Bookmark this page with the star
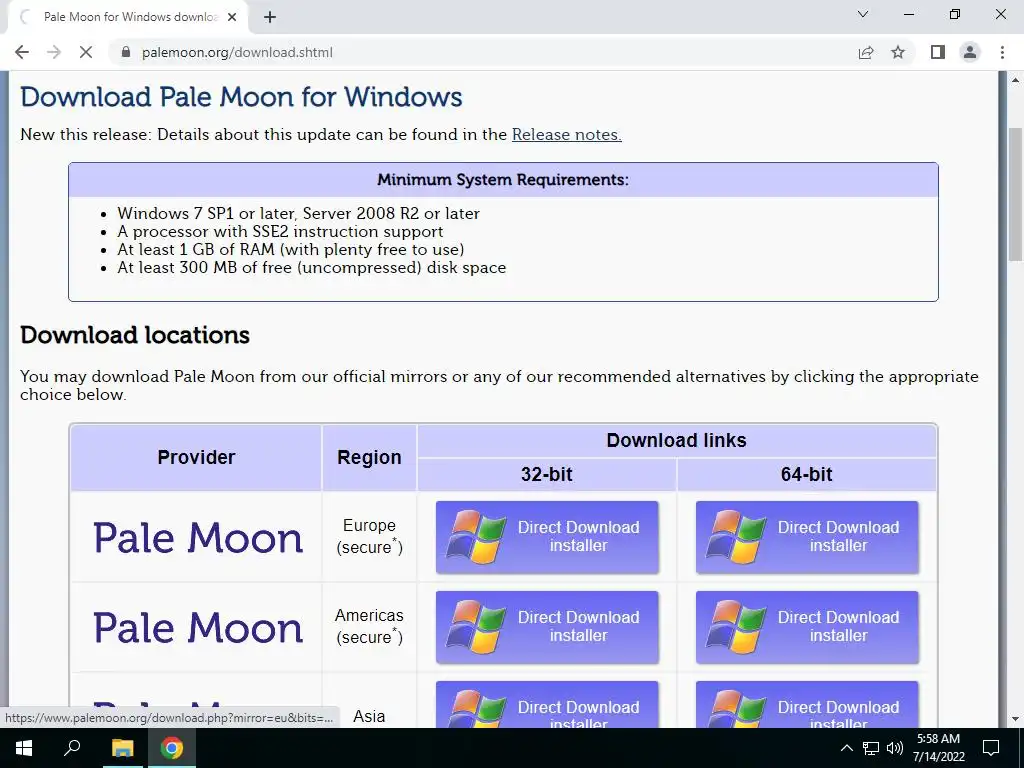Image resolution: width=1024 pixels, height=768 pixels. [x=898, y=52]
